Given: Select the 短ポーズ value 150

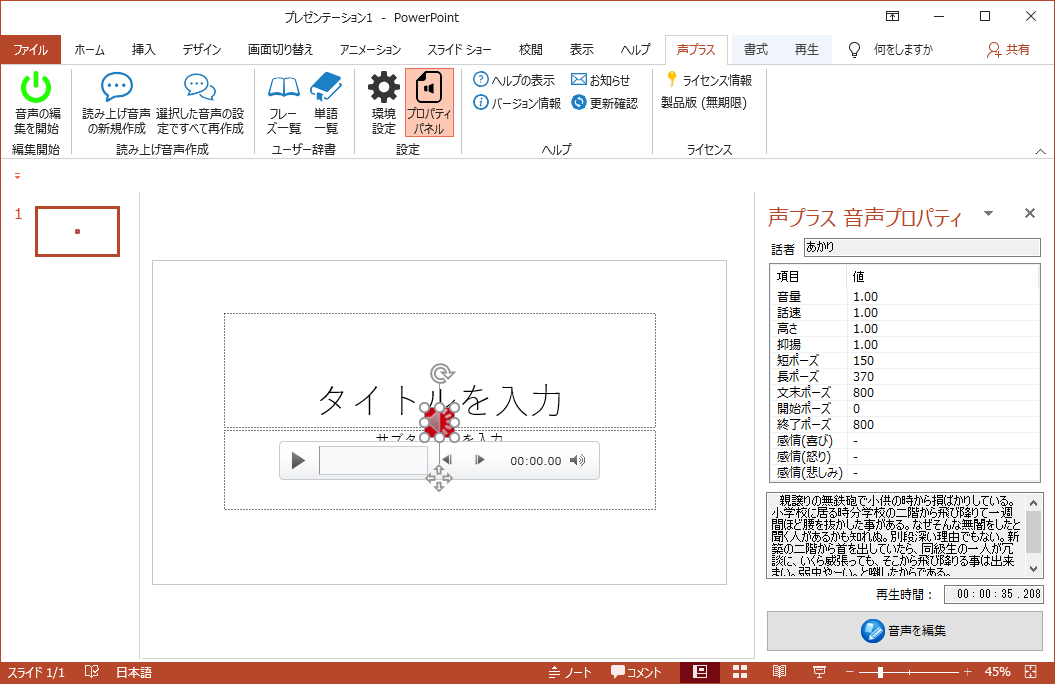Looking at the screenshot, I should coord(863,360).
